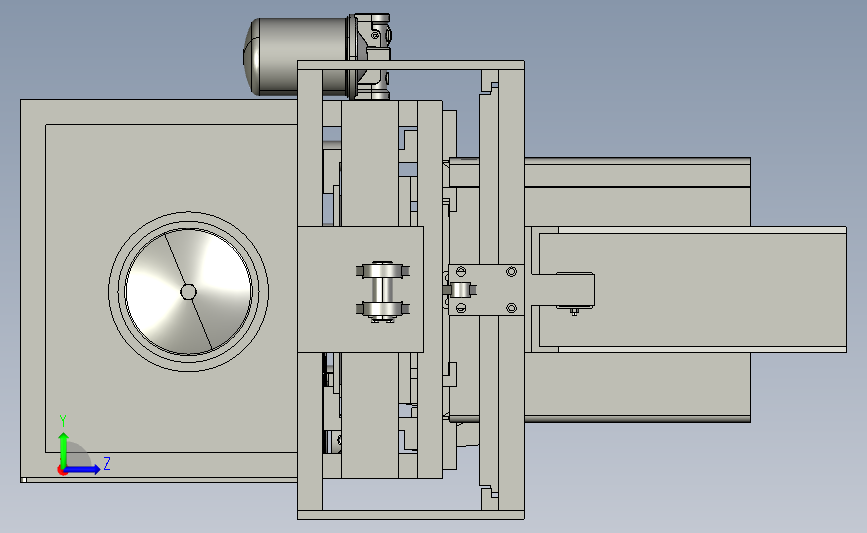
Task: Select the red origin point of the triad
Action: pos(62,471)
